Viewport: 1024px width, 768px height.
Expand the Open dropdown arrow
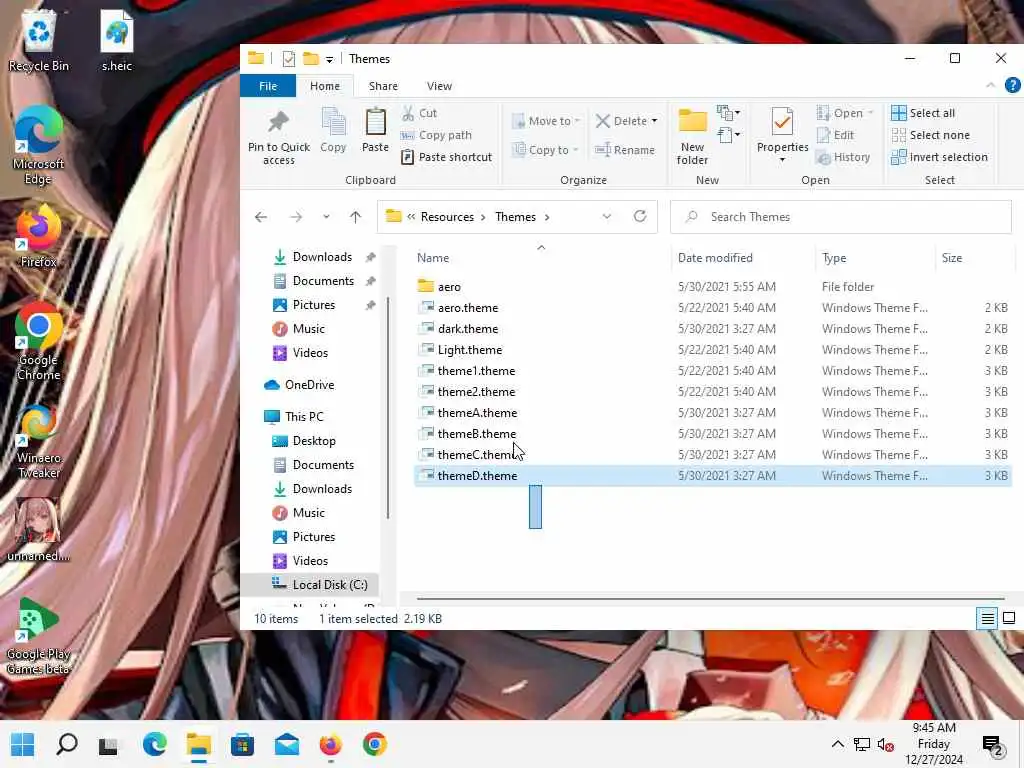tap(871, 113)
